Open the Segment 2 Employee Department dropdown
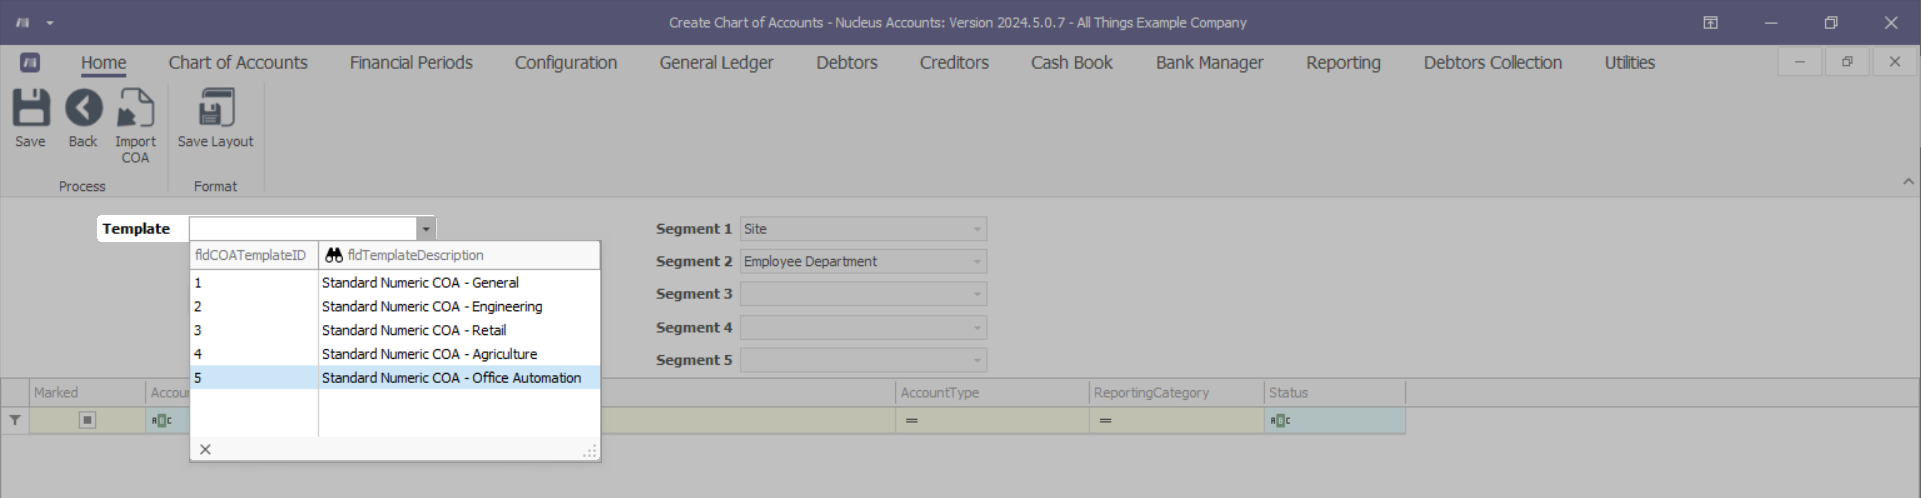This screenshot has width=1921, height=498. (977, 262)
